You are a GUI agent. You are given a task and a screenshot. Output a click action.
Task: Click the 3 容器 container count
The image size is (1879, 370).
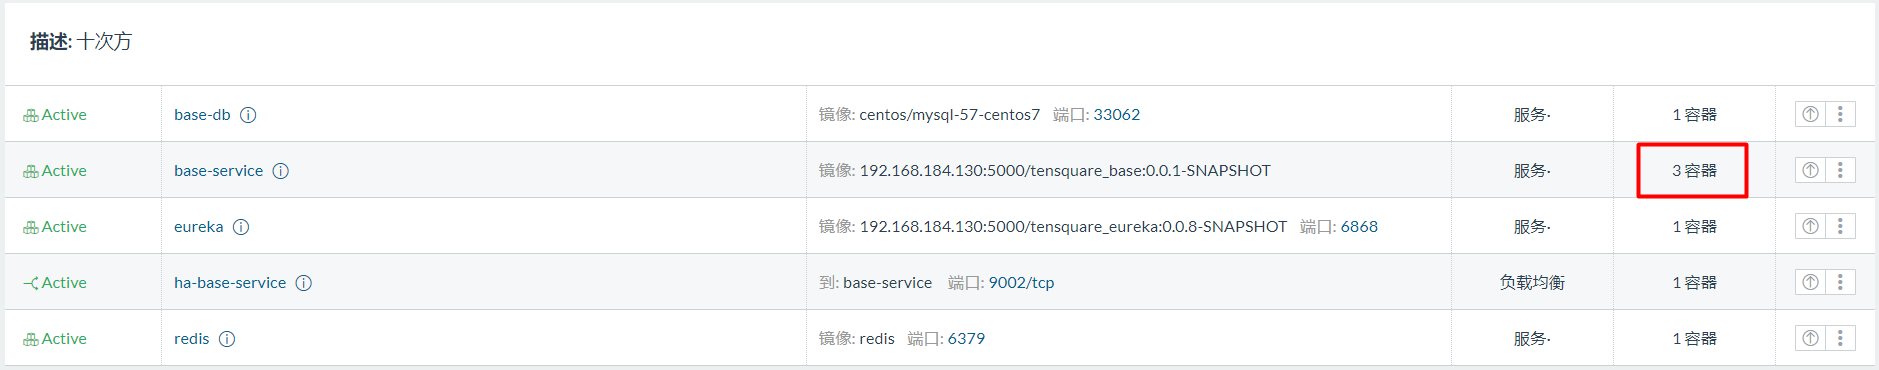1694,171
